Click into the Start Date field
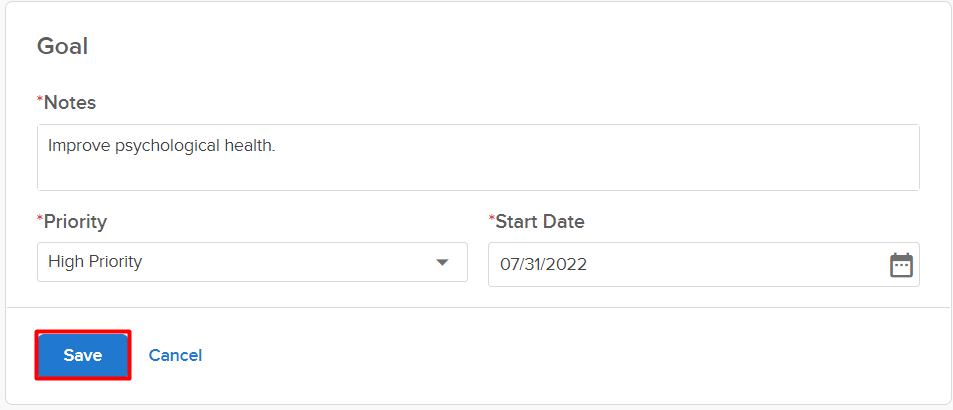Screen dimensions: 953x410 tap(680, 265)
